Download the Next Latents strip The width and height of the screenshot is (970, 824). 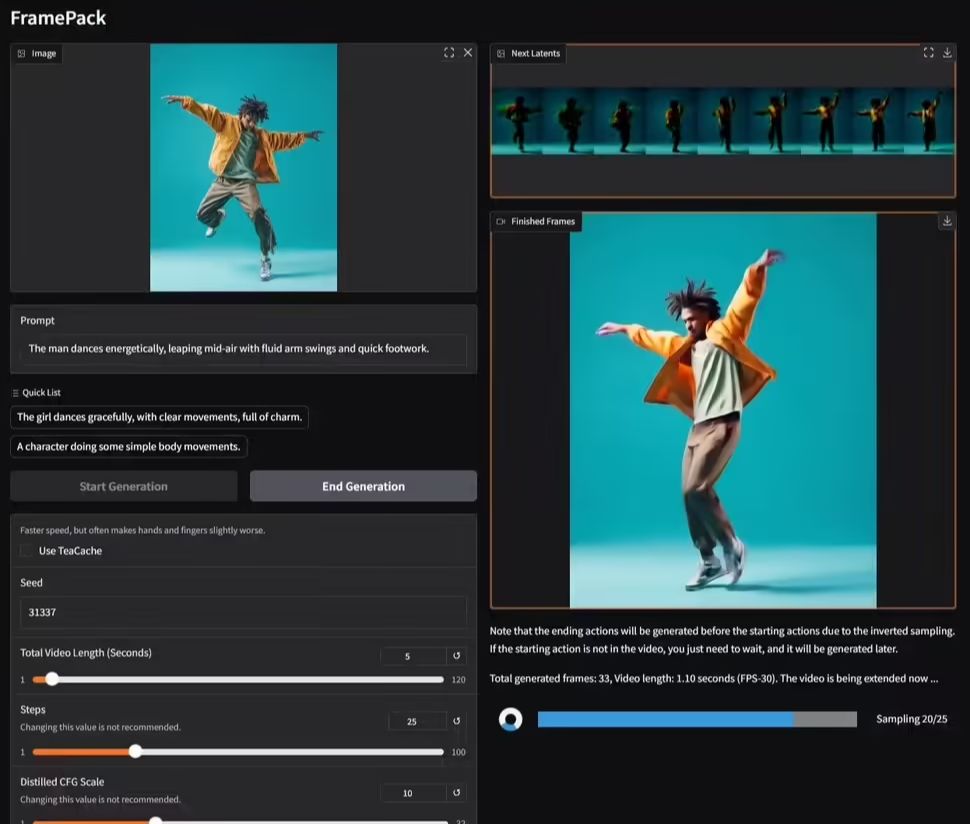pos(947,52)
